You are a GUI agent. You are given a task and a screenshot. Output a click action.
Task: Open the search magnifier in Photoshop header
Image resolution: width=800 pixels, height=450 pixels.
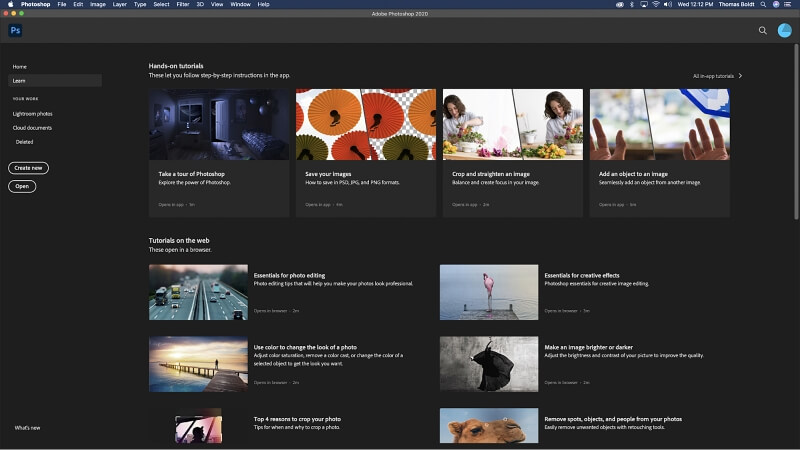coord(762,31)
